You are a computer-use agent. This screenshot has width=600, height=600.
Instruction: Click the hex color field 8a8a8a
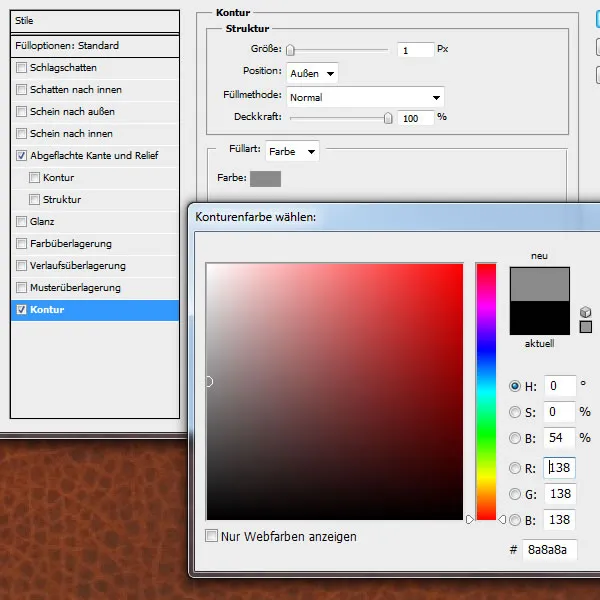549,550
